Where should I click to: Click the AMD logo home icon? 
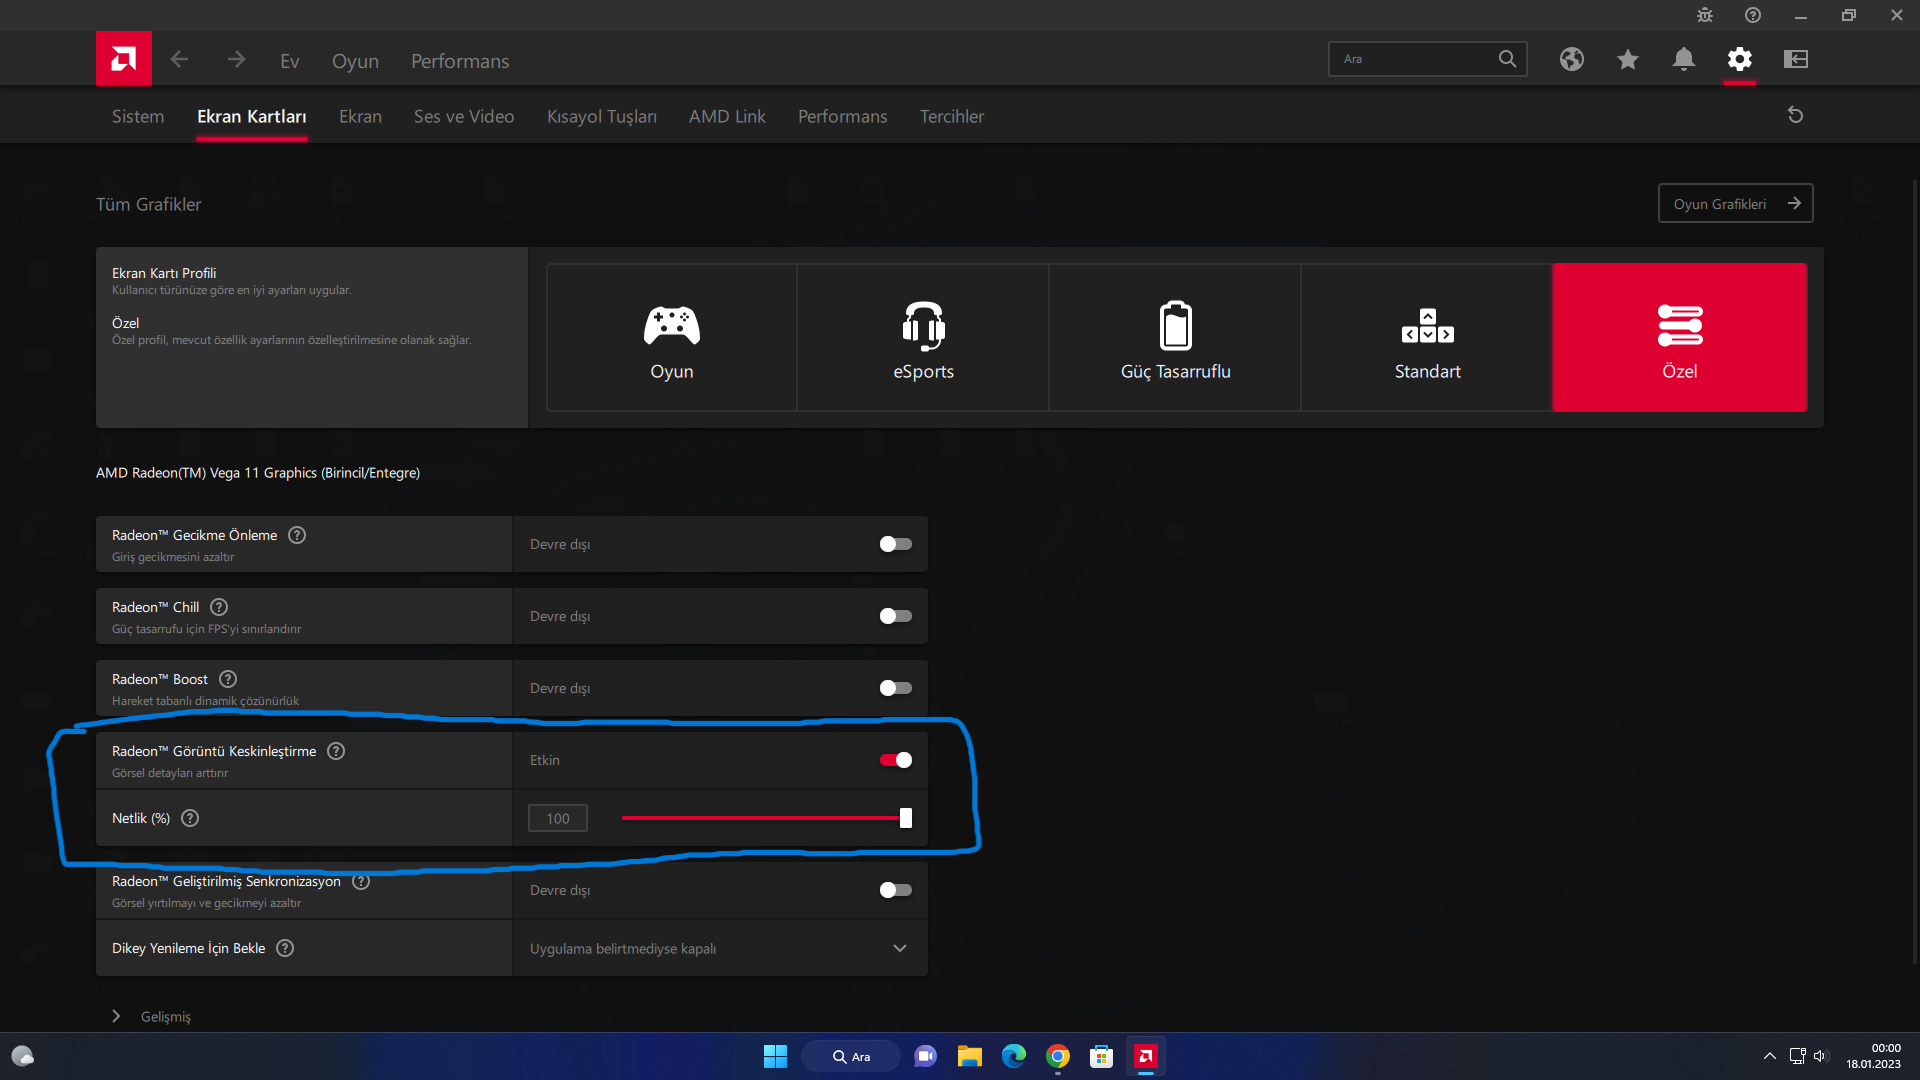pyautogui.click(x=124, y=59)
